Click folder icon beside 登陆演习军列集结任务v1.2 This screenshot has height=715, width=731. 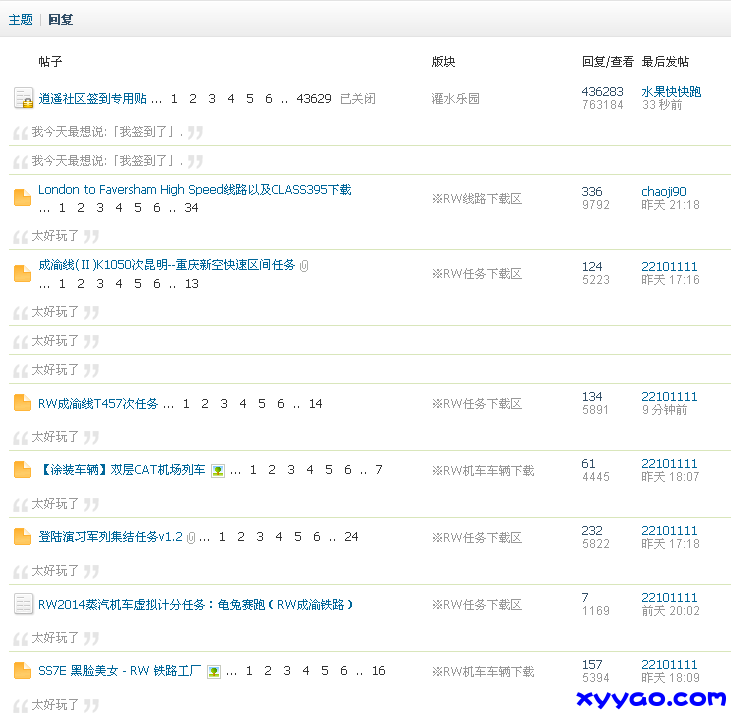22,536
